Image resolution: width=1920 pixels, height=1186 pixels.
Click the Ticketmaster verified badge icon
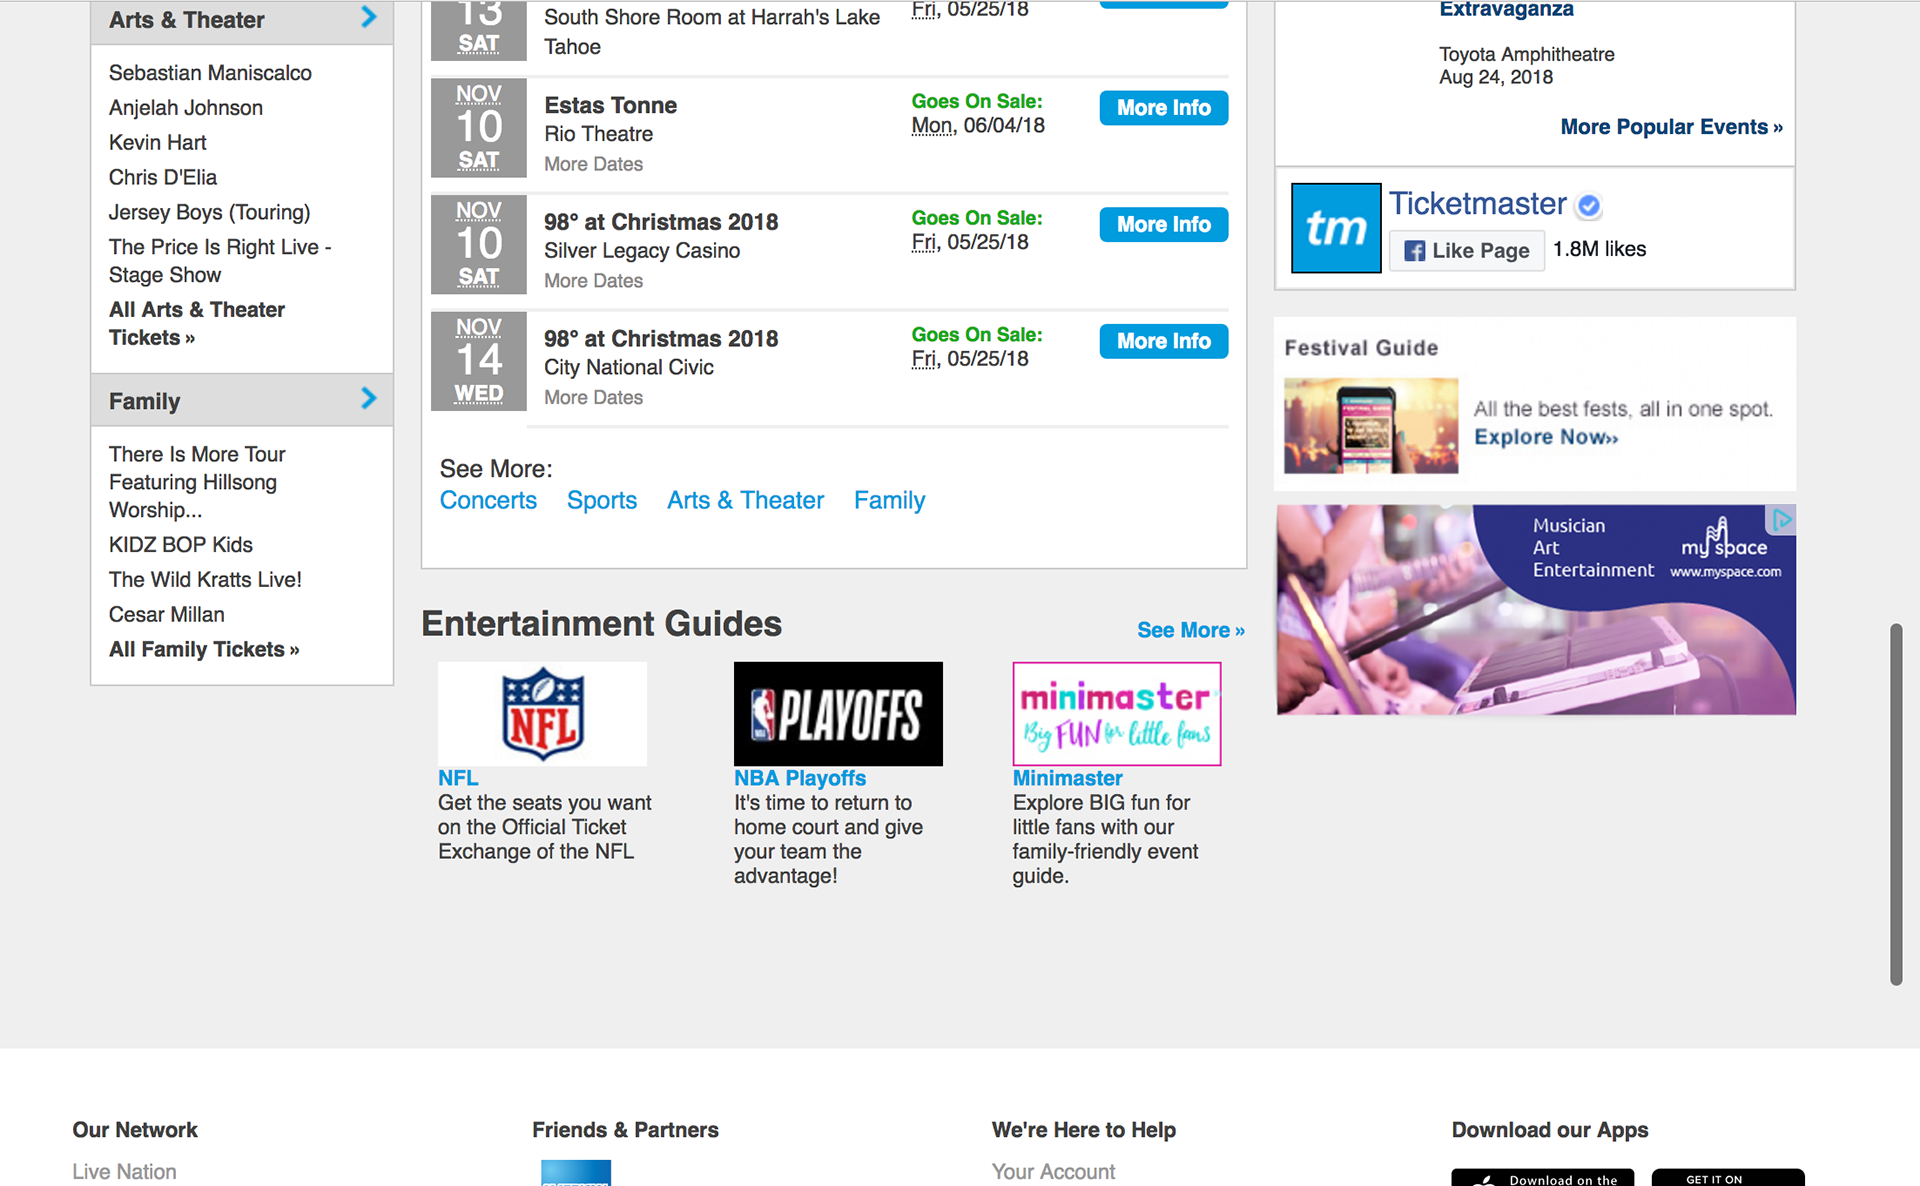tap(1588, 206)
